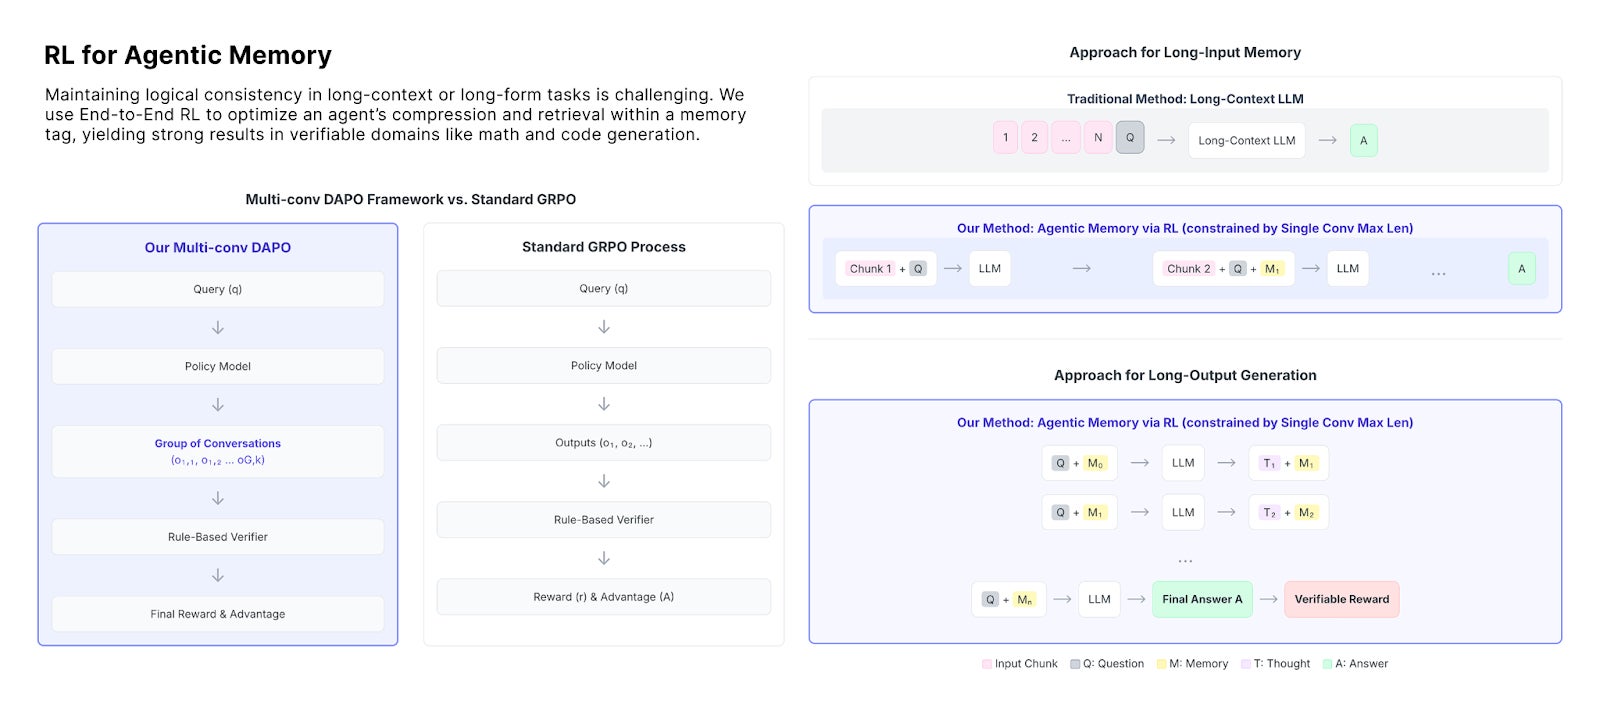Select the red 'Verifiable Reward' box
Screen dimensions: 1600x702
pyautogui.click(x=1342, y=599)
